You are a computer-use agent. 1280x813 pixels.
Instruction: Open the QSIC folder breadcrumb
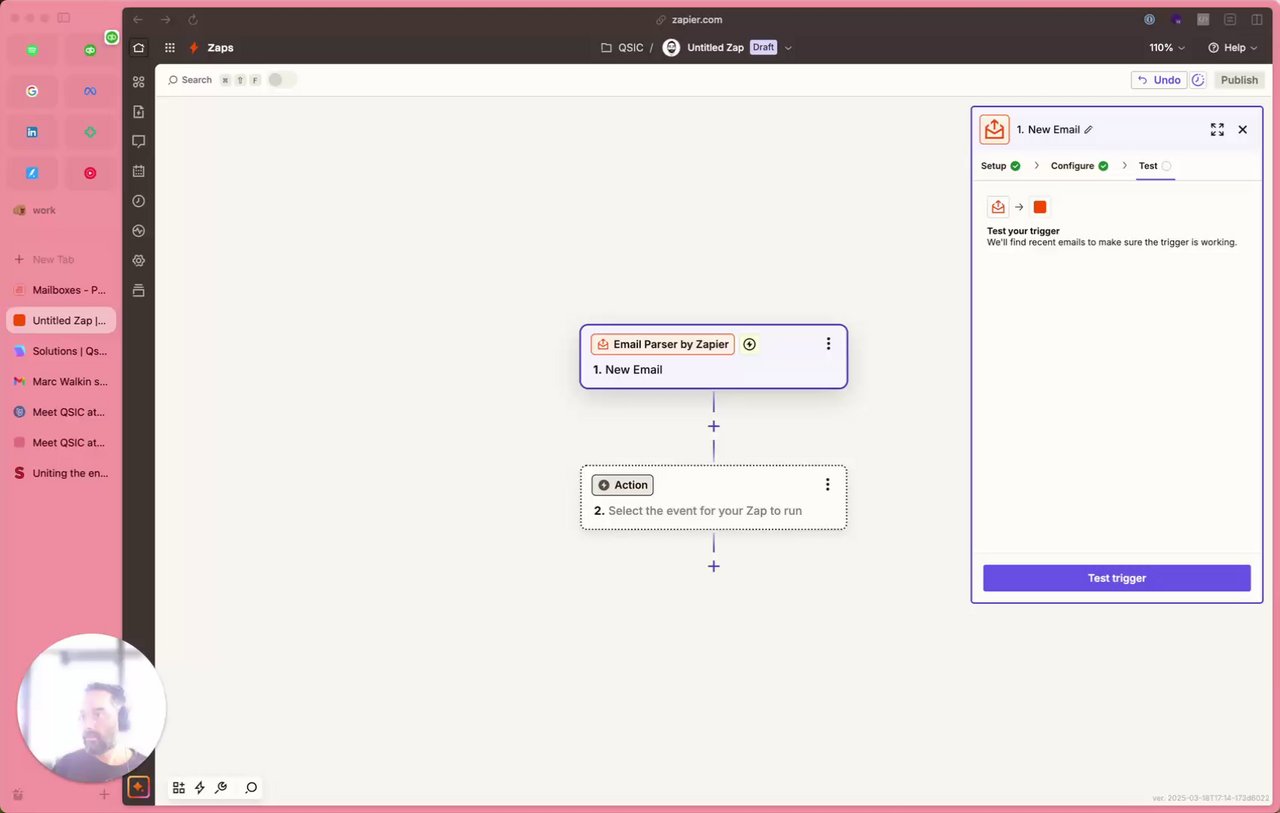tap(622, 48)
